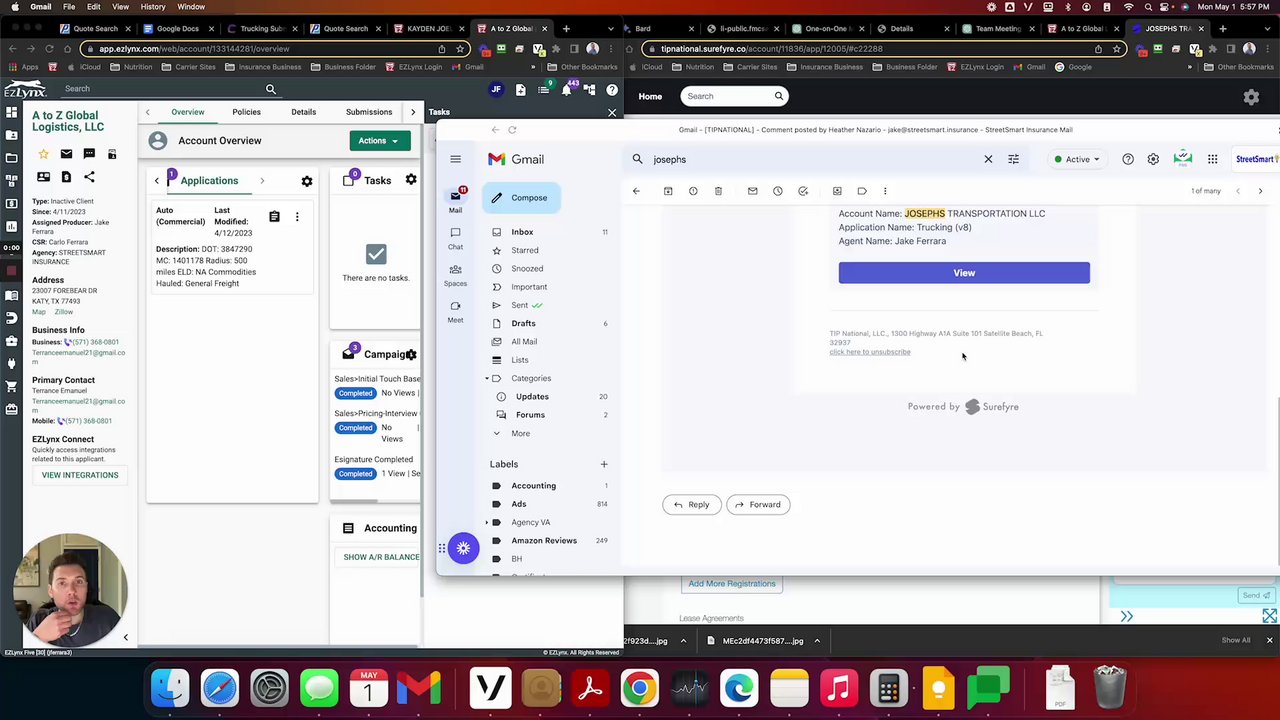Open EZLynx help question icon
Screen dimensions: 1280x720
pyautogui.click(x=612, y=90)
